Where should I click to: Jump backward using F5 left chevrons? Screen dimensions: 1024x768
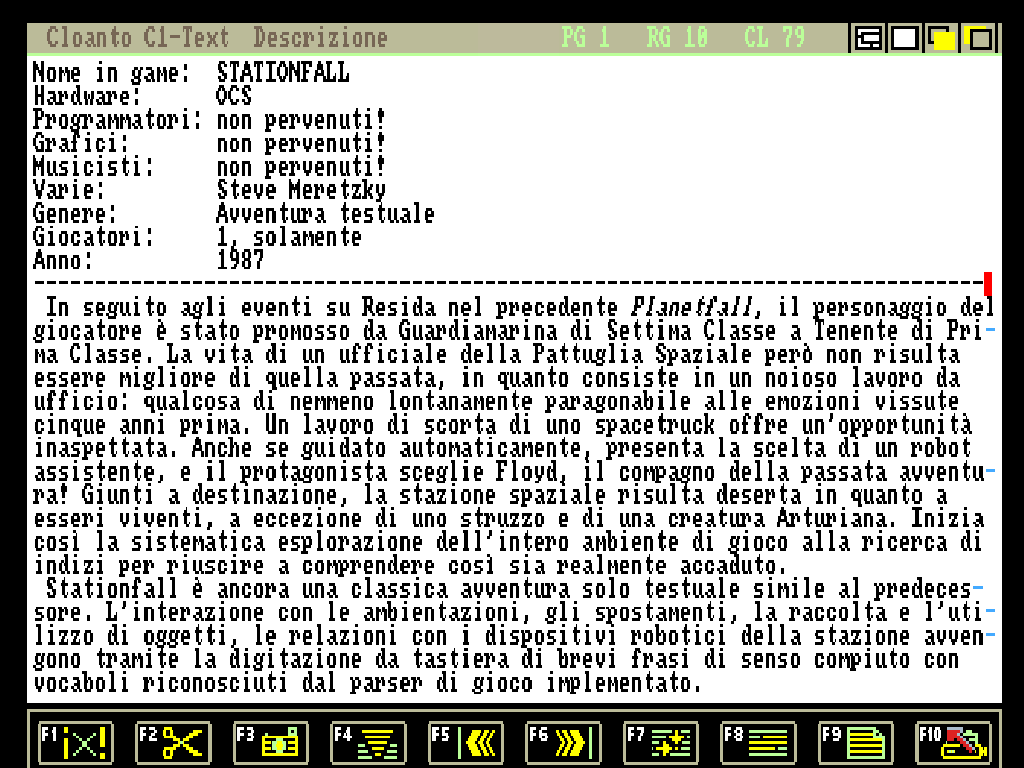[466, 743]
